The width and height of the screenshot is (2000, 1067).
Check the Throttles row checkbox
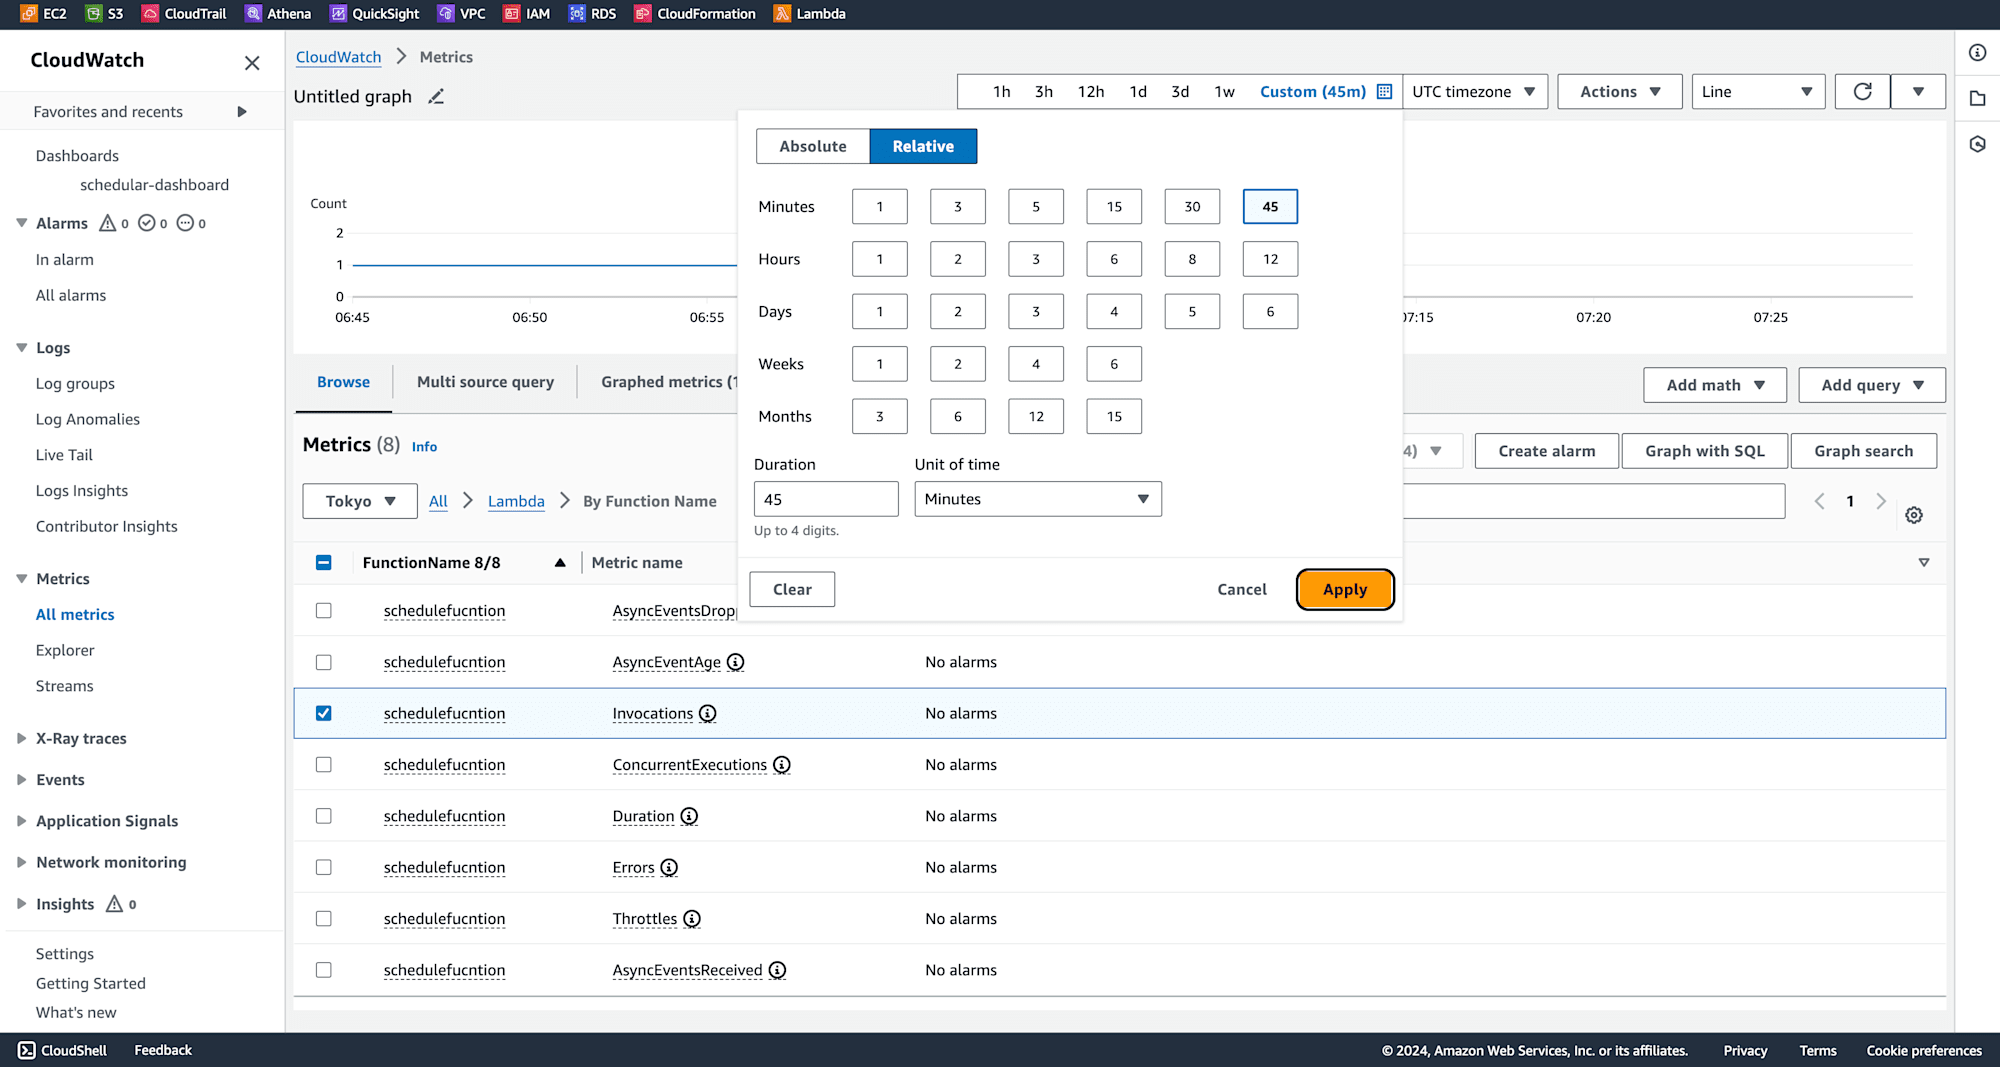tap(323, 918)
